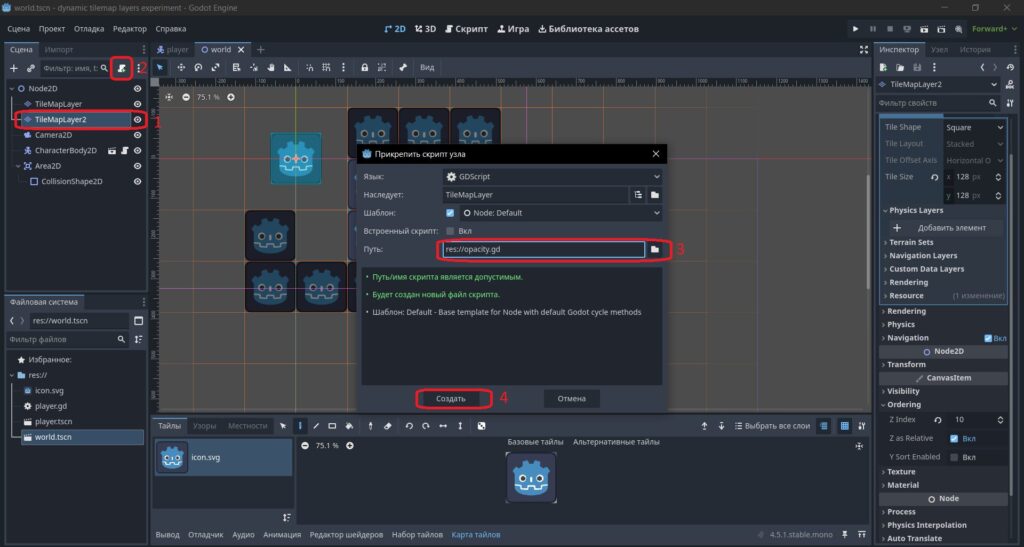The height and width of the screenshot is (547, 1024).
Task: Select the Scale Mode tool
Action: tap(215, 67)
